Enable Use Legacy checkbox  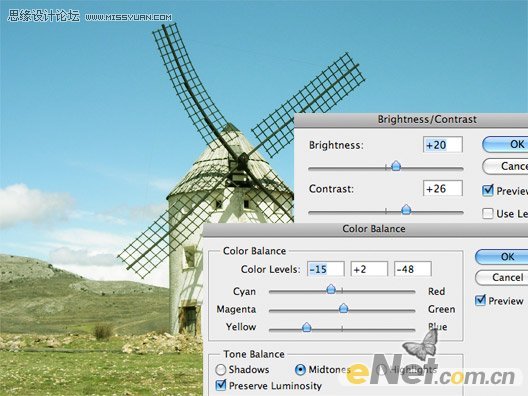click(488, 213)
